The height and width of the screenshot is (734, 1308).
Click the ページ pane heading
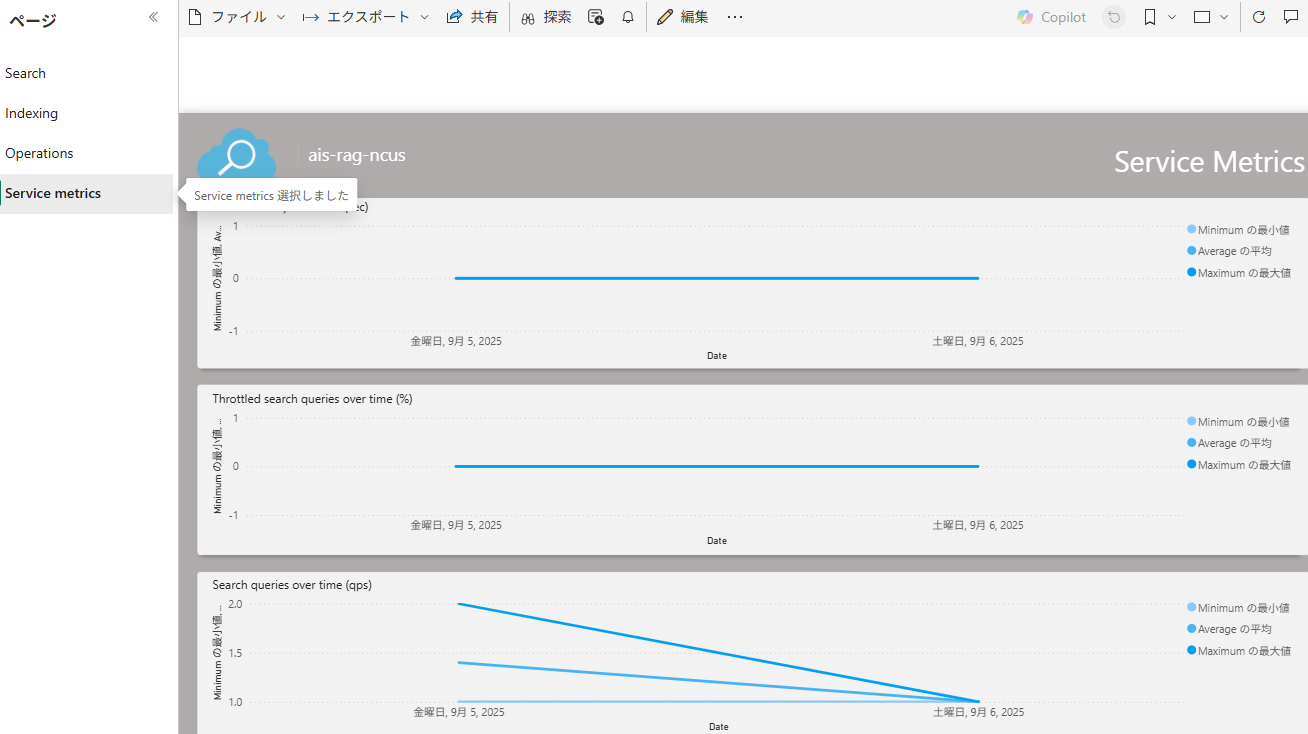coord(32,20)
